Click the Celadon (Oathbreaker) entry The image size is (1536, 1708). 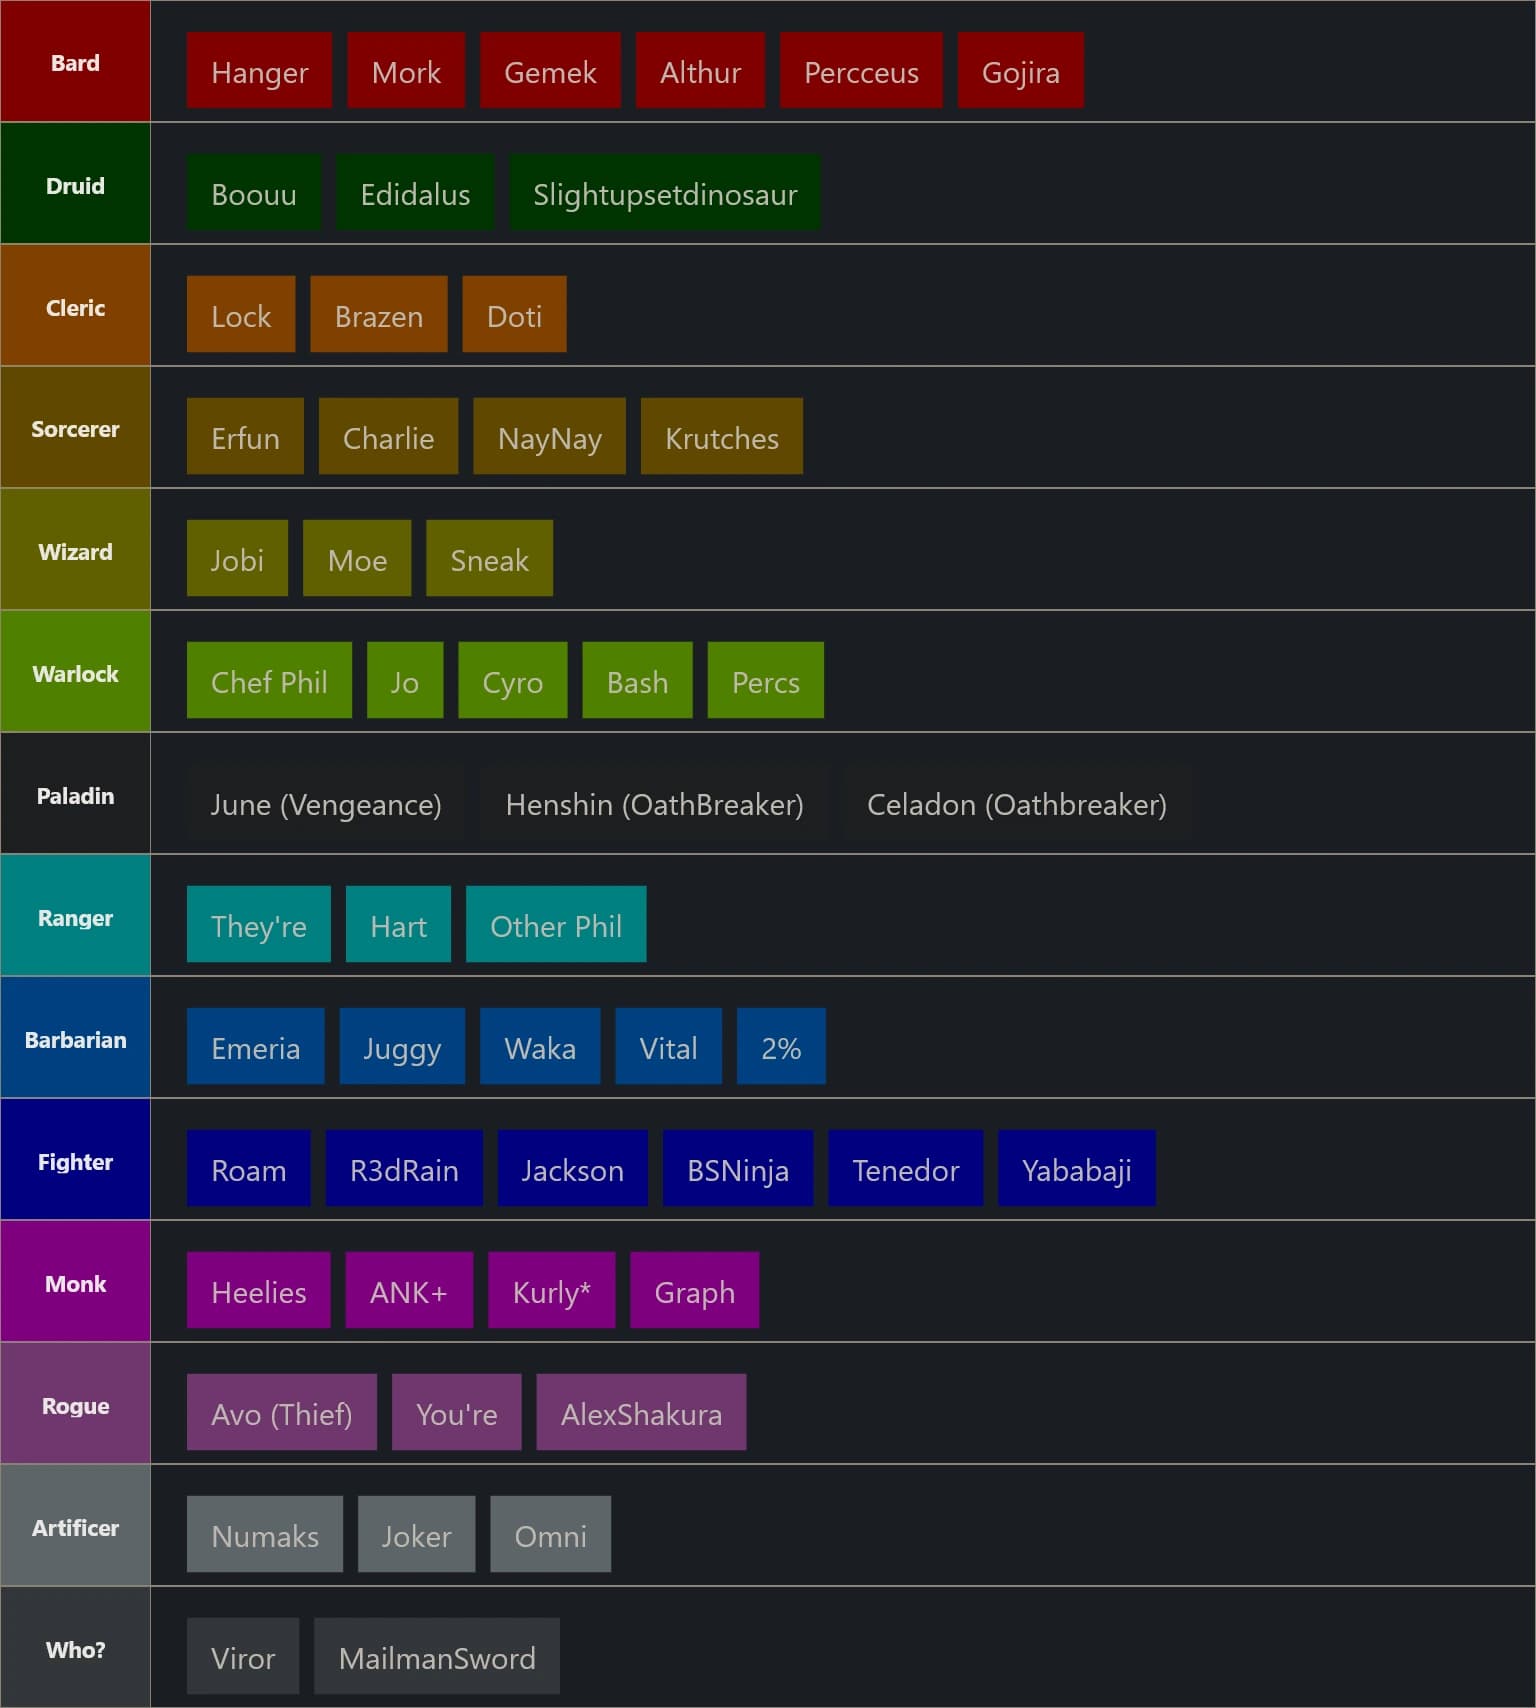(x=1016, y=803)
